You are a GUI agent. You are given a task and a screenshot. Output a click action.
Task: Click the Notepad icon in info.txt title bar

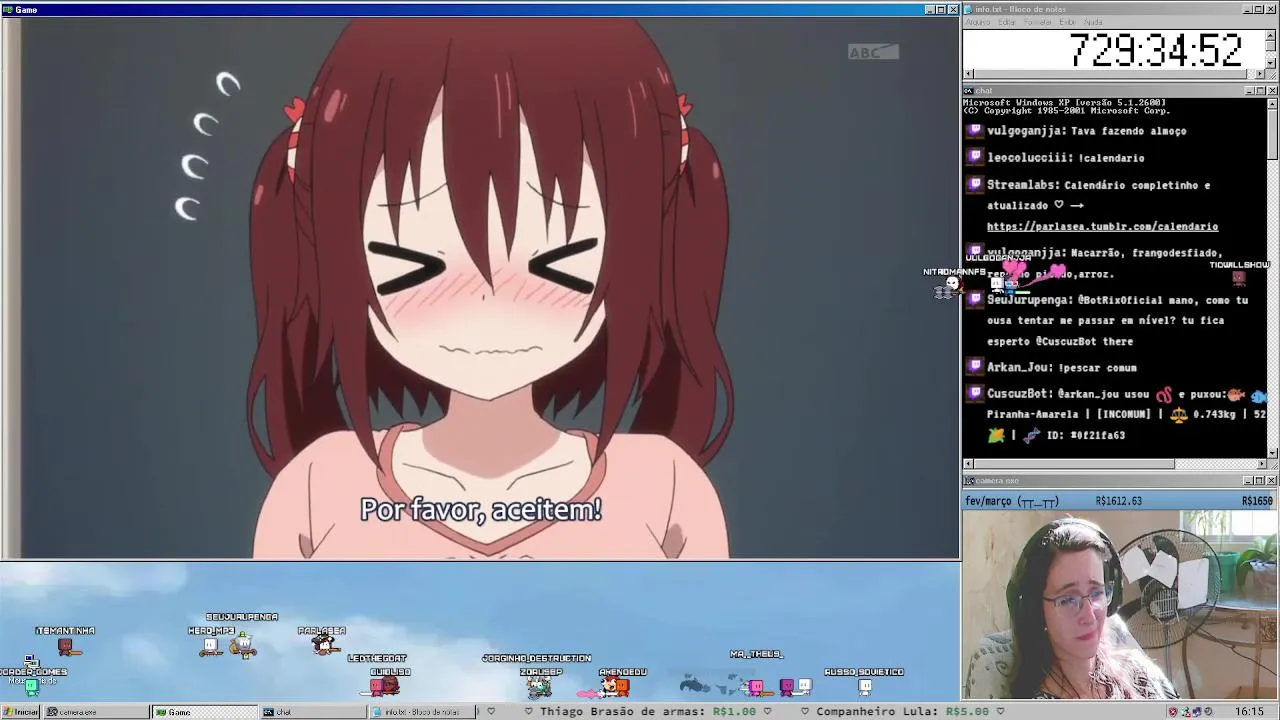pos(969,9)
